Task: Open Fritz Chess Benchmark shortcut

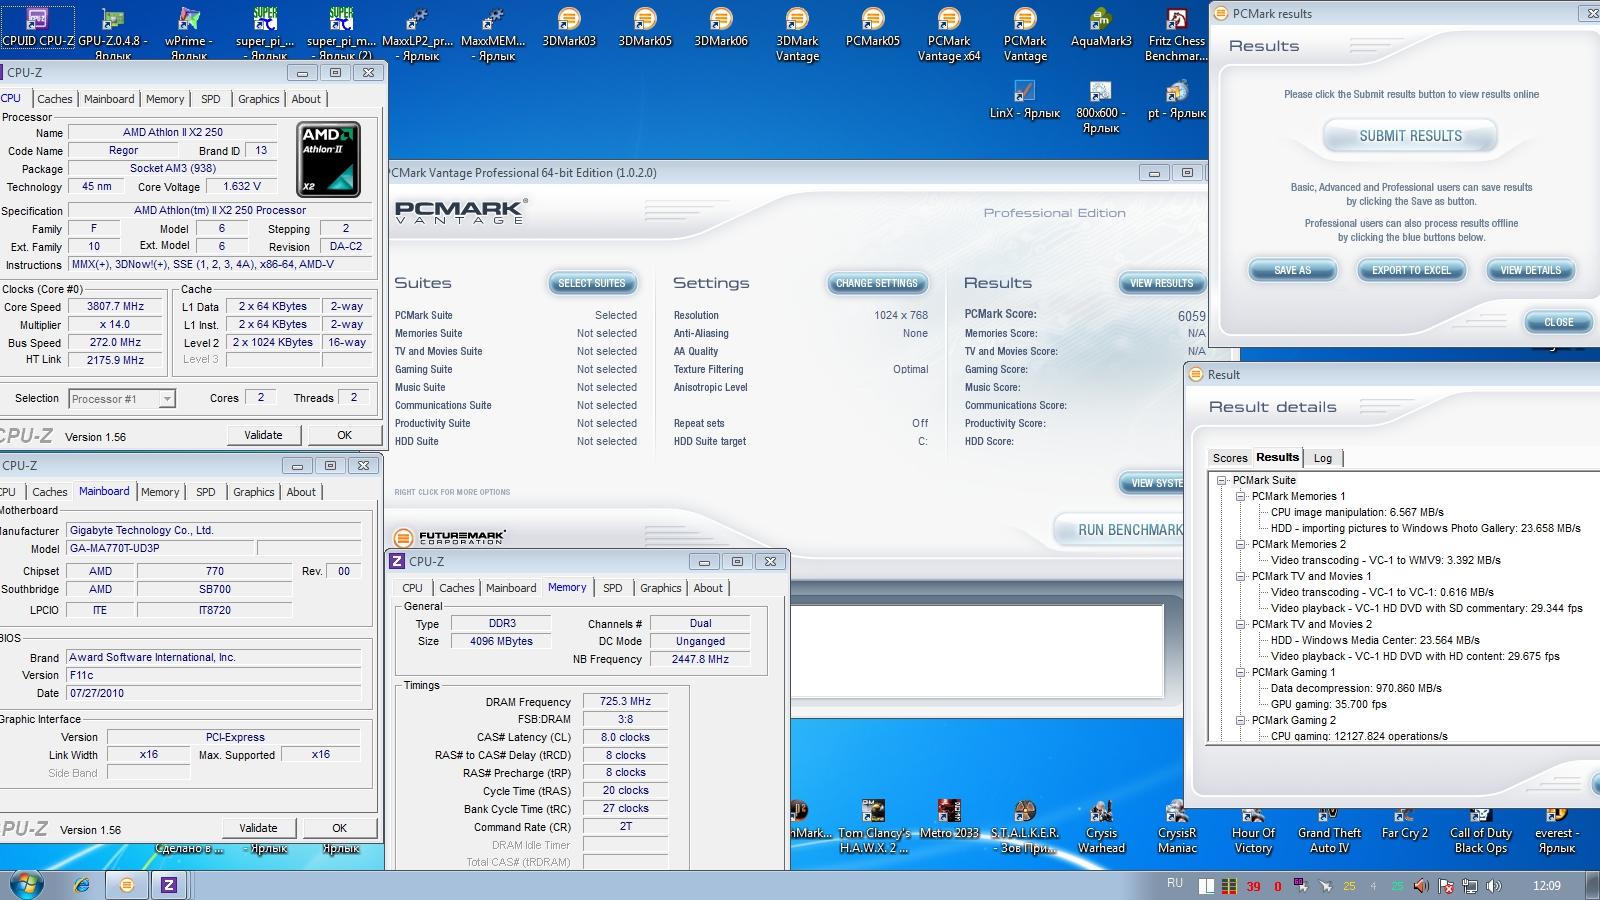Action: 1177,35
